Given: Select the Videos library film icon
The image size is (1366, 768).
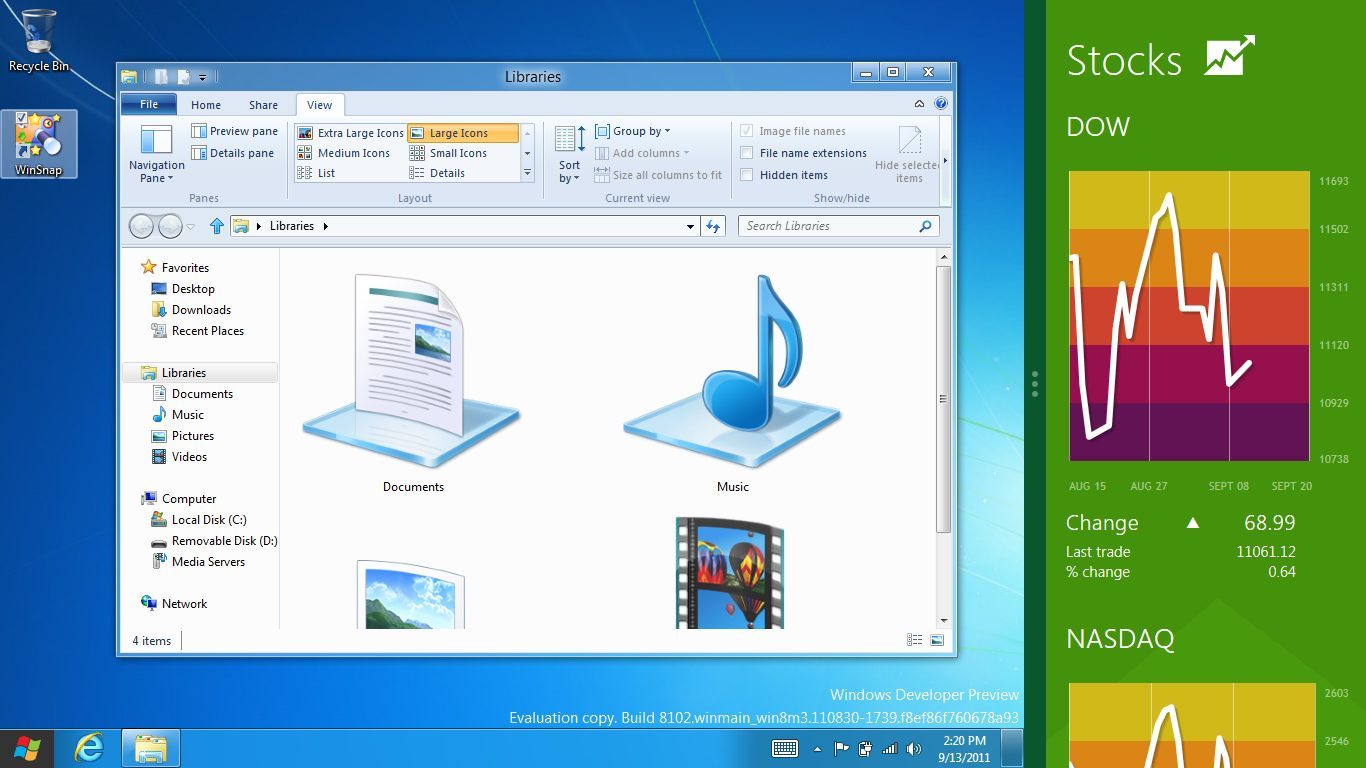Looking at the screenshot, I should coord(730,572).
